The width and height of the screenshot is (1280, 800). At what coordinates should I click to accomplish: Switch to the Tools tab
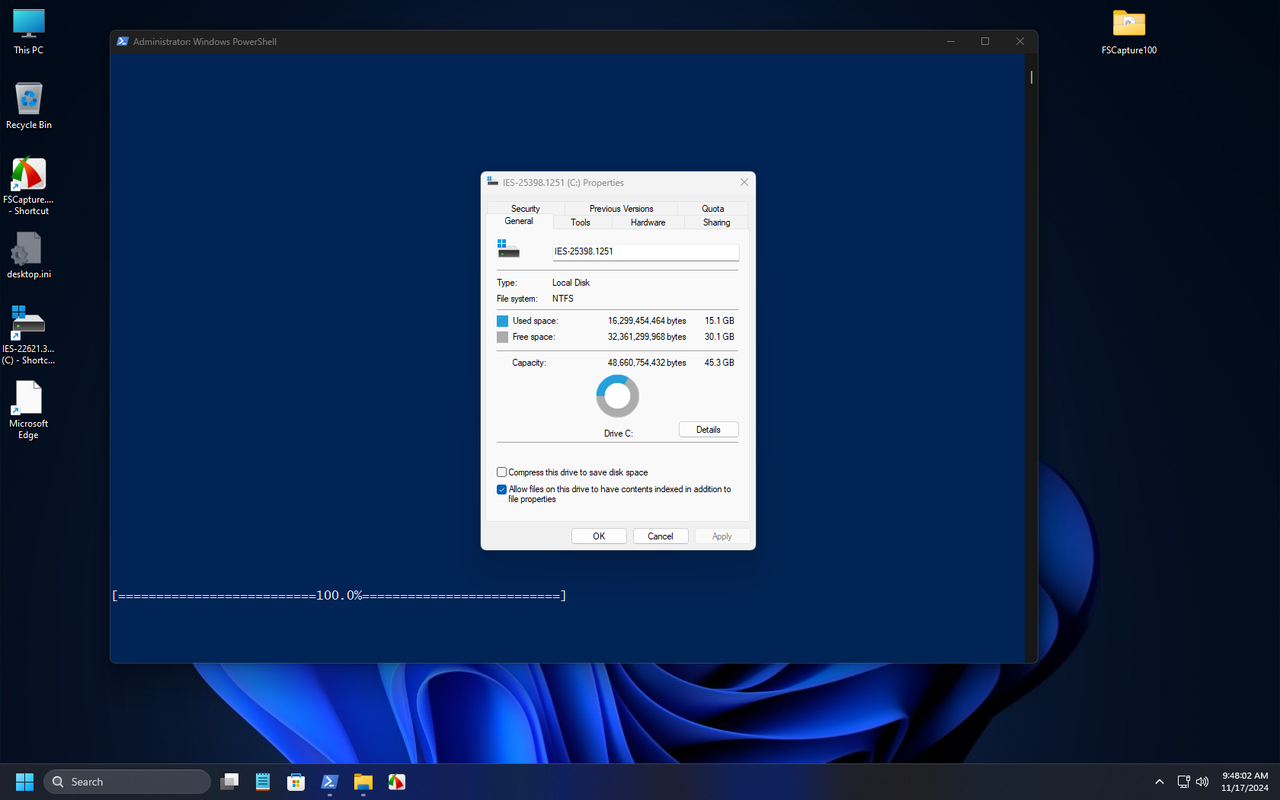point(580,222)
